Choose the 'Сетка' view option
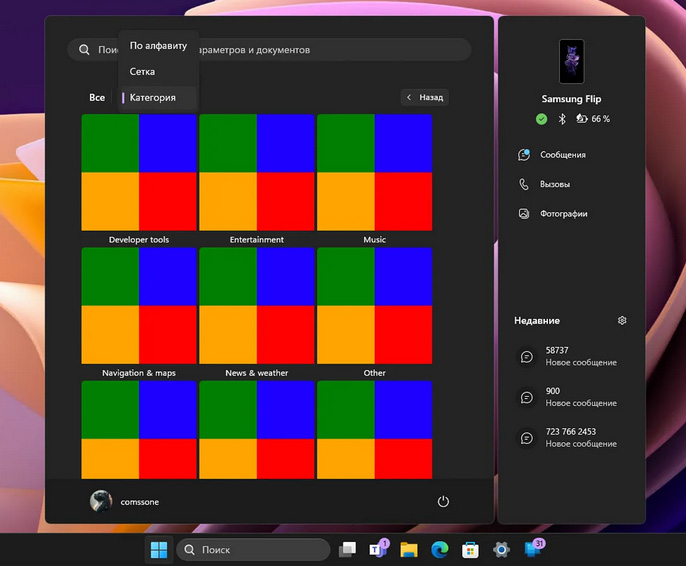 click(142, 72)
